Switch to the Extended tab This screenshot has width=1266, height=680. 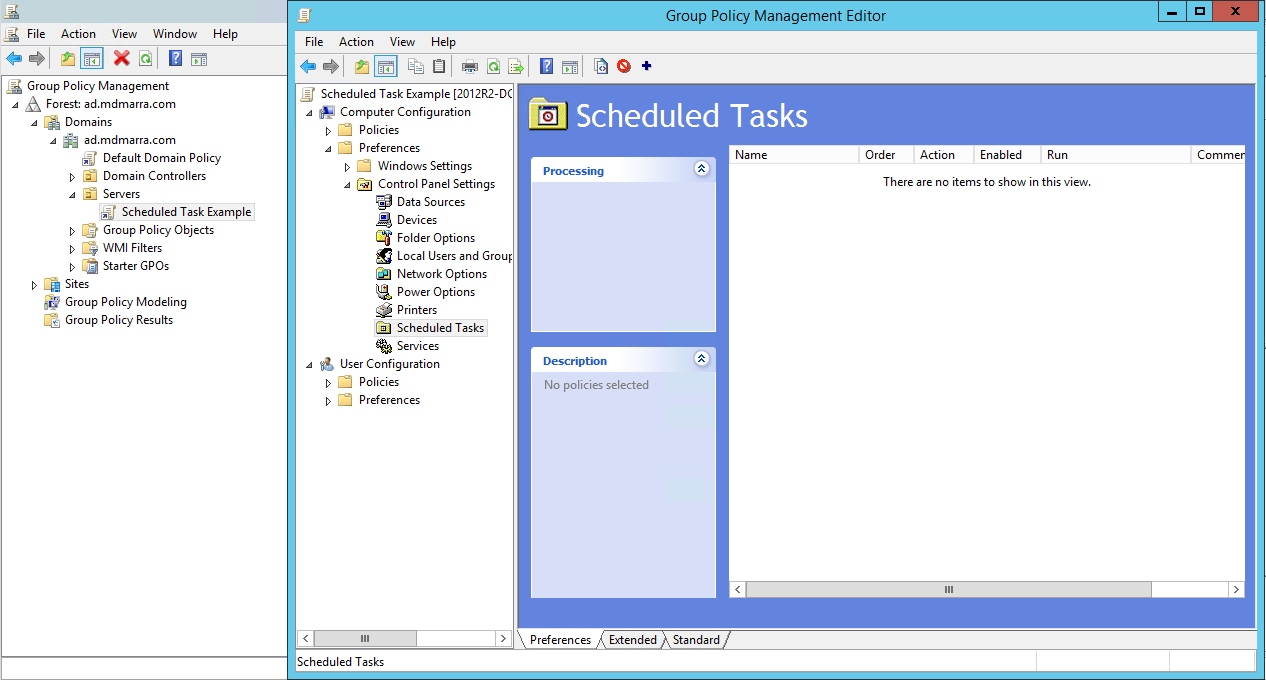tap(633, 640)
